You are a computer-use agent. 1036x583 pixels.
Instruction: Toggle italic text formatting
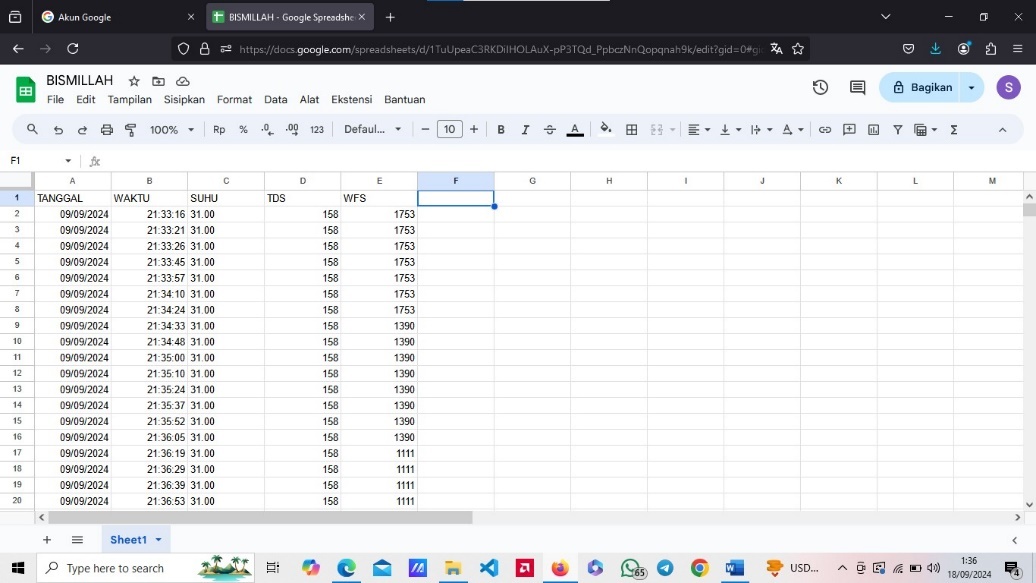click(525, 130)
